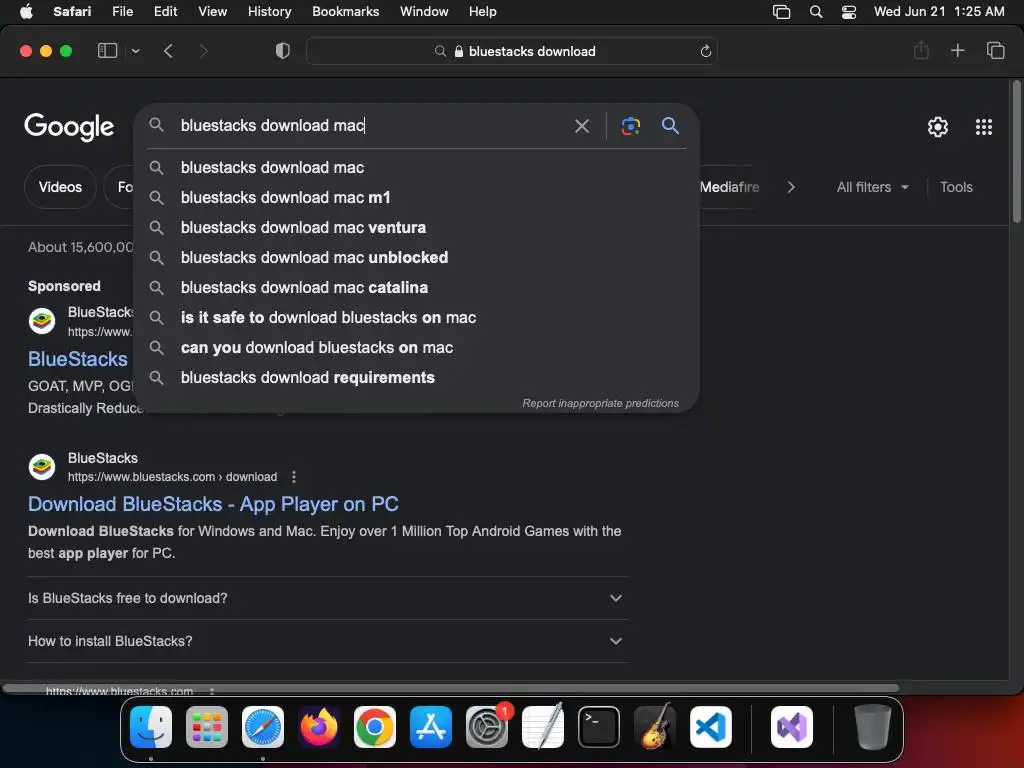The image size is (1024, 768).
Task: Pick suggestion 'bluestacks download requirements'
Action: coord(417,377)
